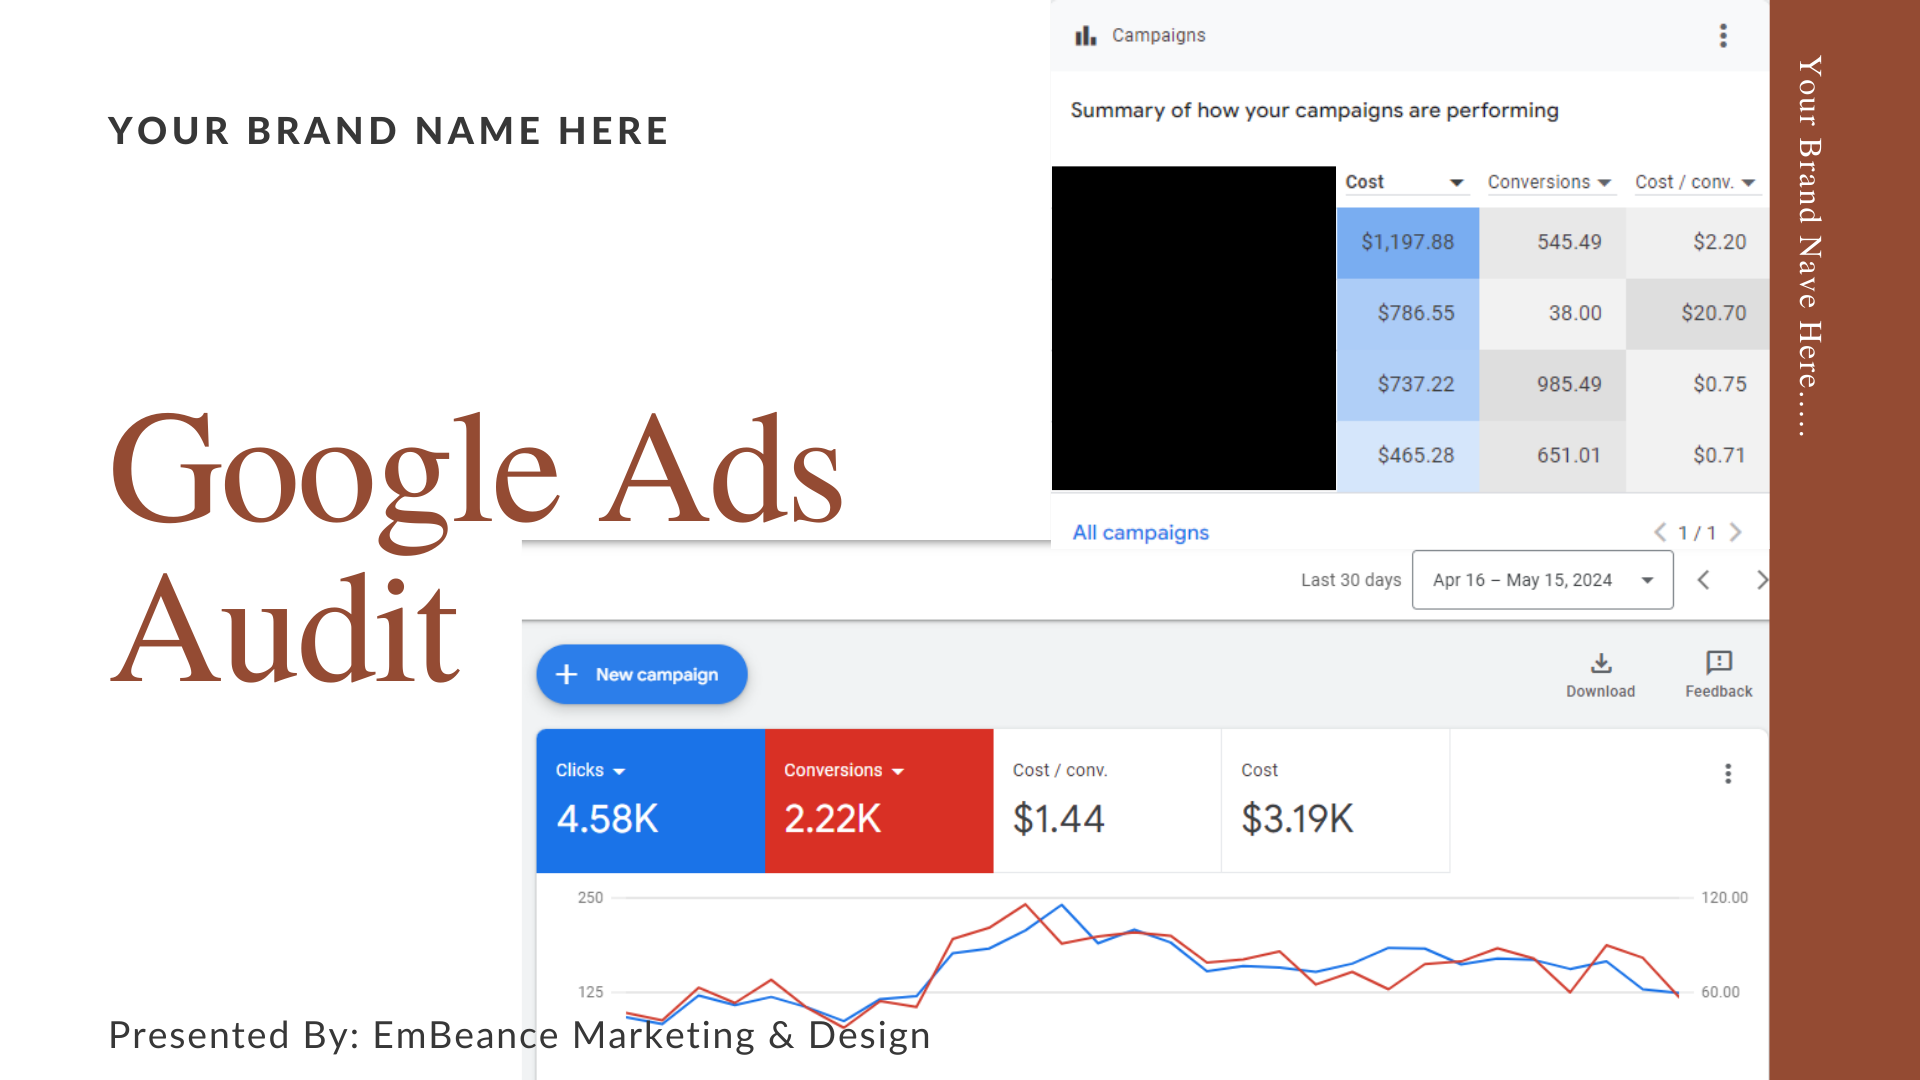The height and width of the screenshot is (1080, 1920).
Task: Expand the Cost / conv. column dropdown
Action: coord(1748,183)
